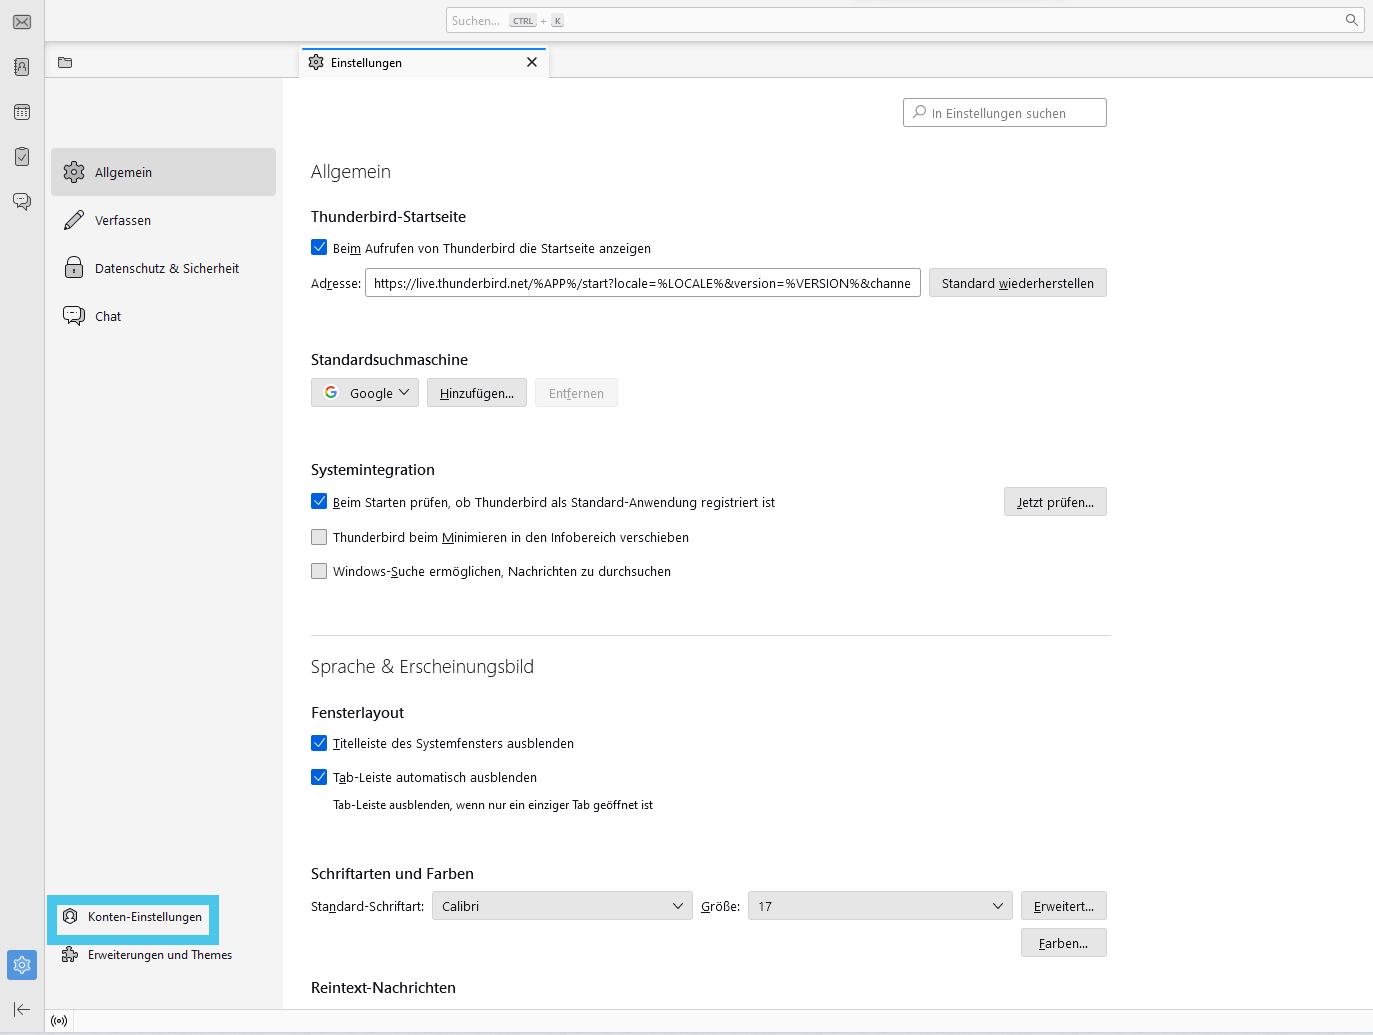Toggle showing start page on Thunderbird launch
Screen dimensions: 1373x1035
click(x=319, y=247)
